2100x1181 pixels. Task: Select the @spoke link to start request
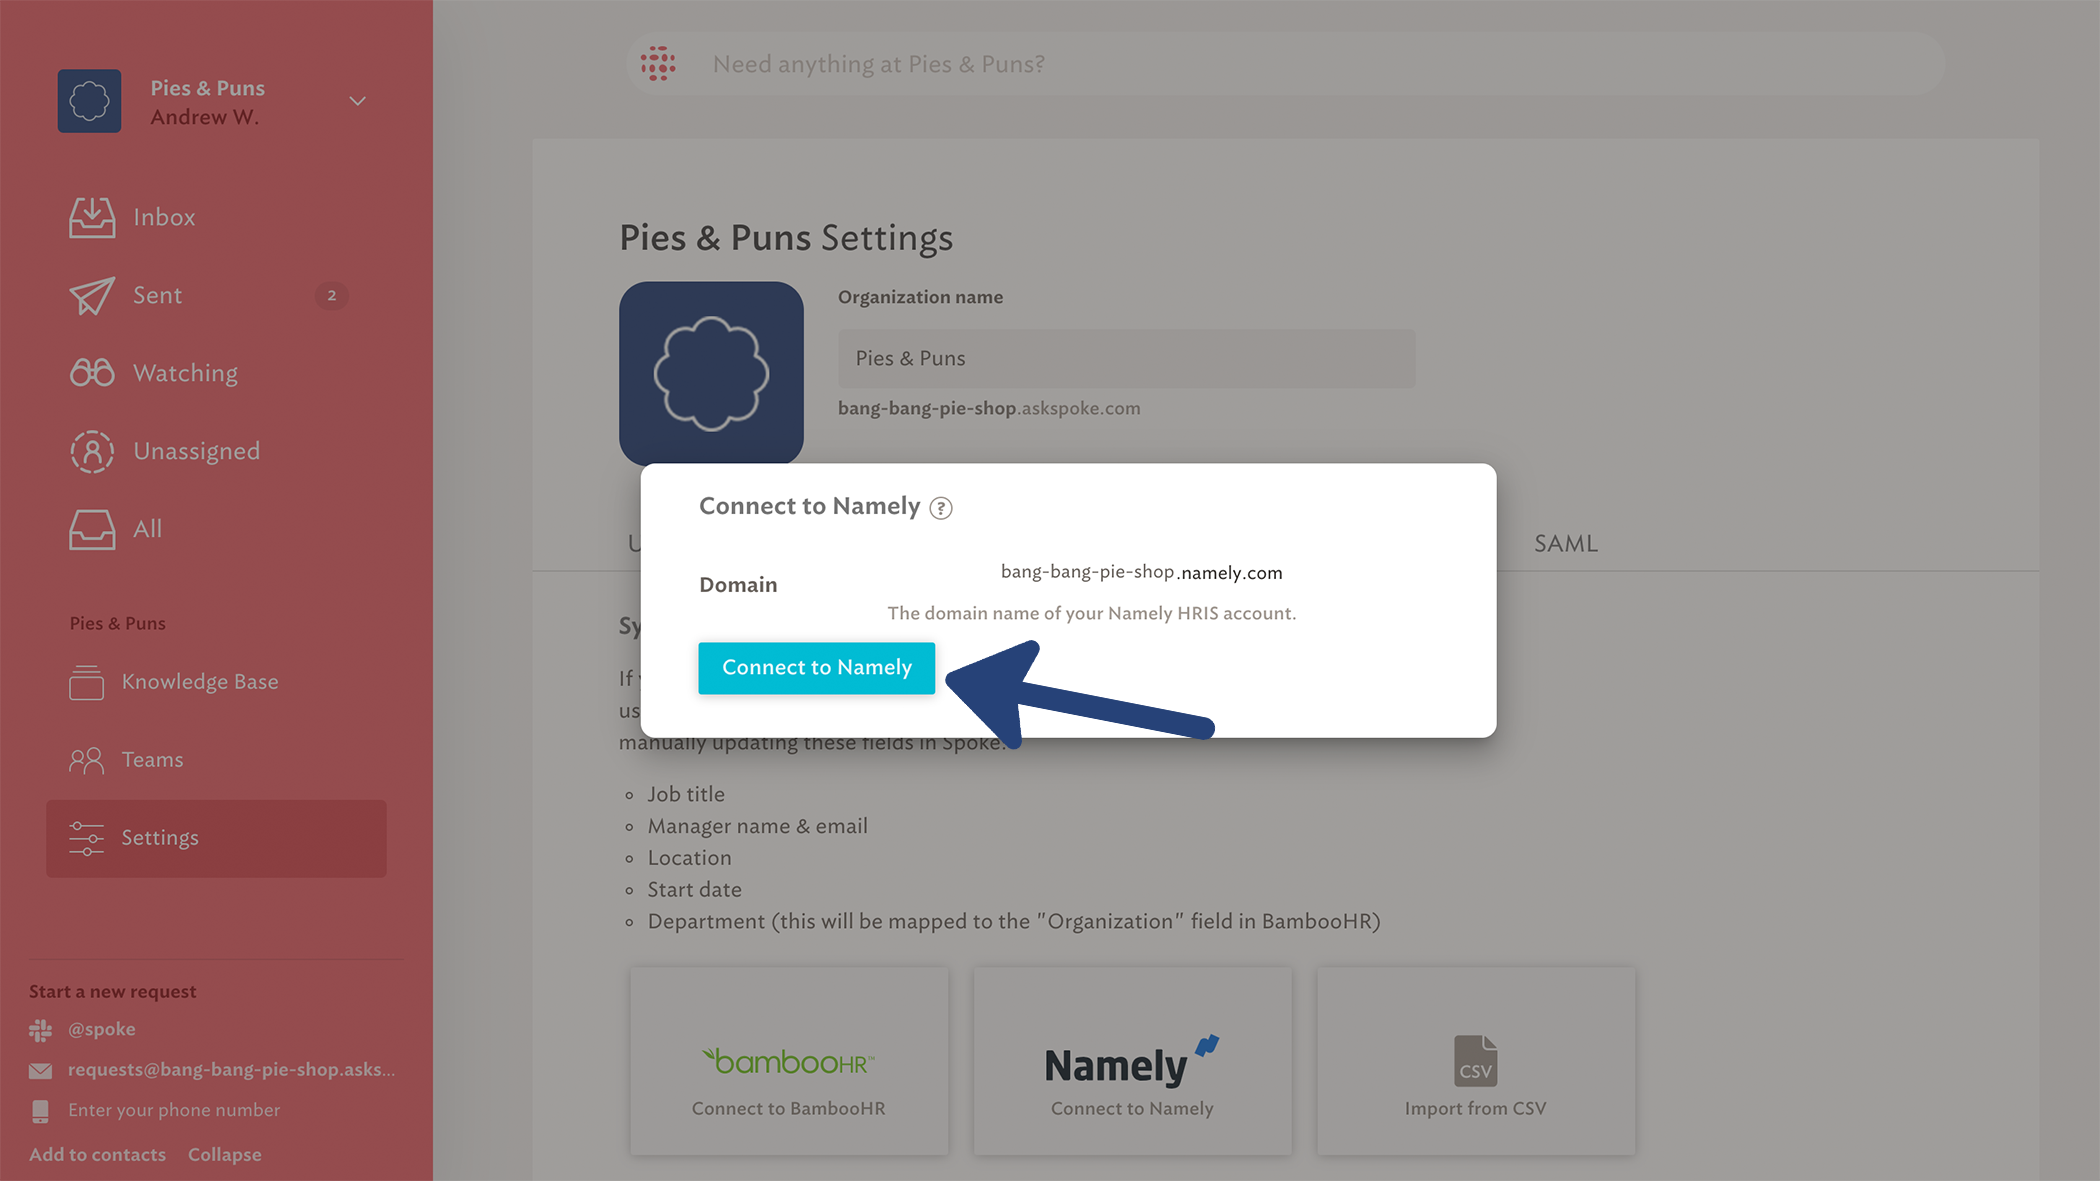pos(101,1028)
